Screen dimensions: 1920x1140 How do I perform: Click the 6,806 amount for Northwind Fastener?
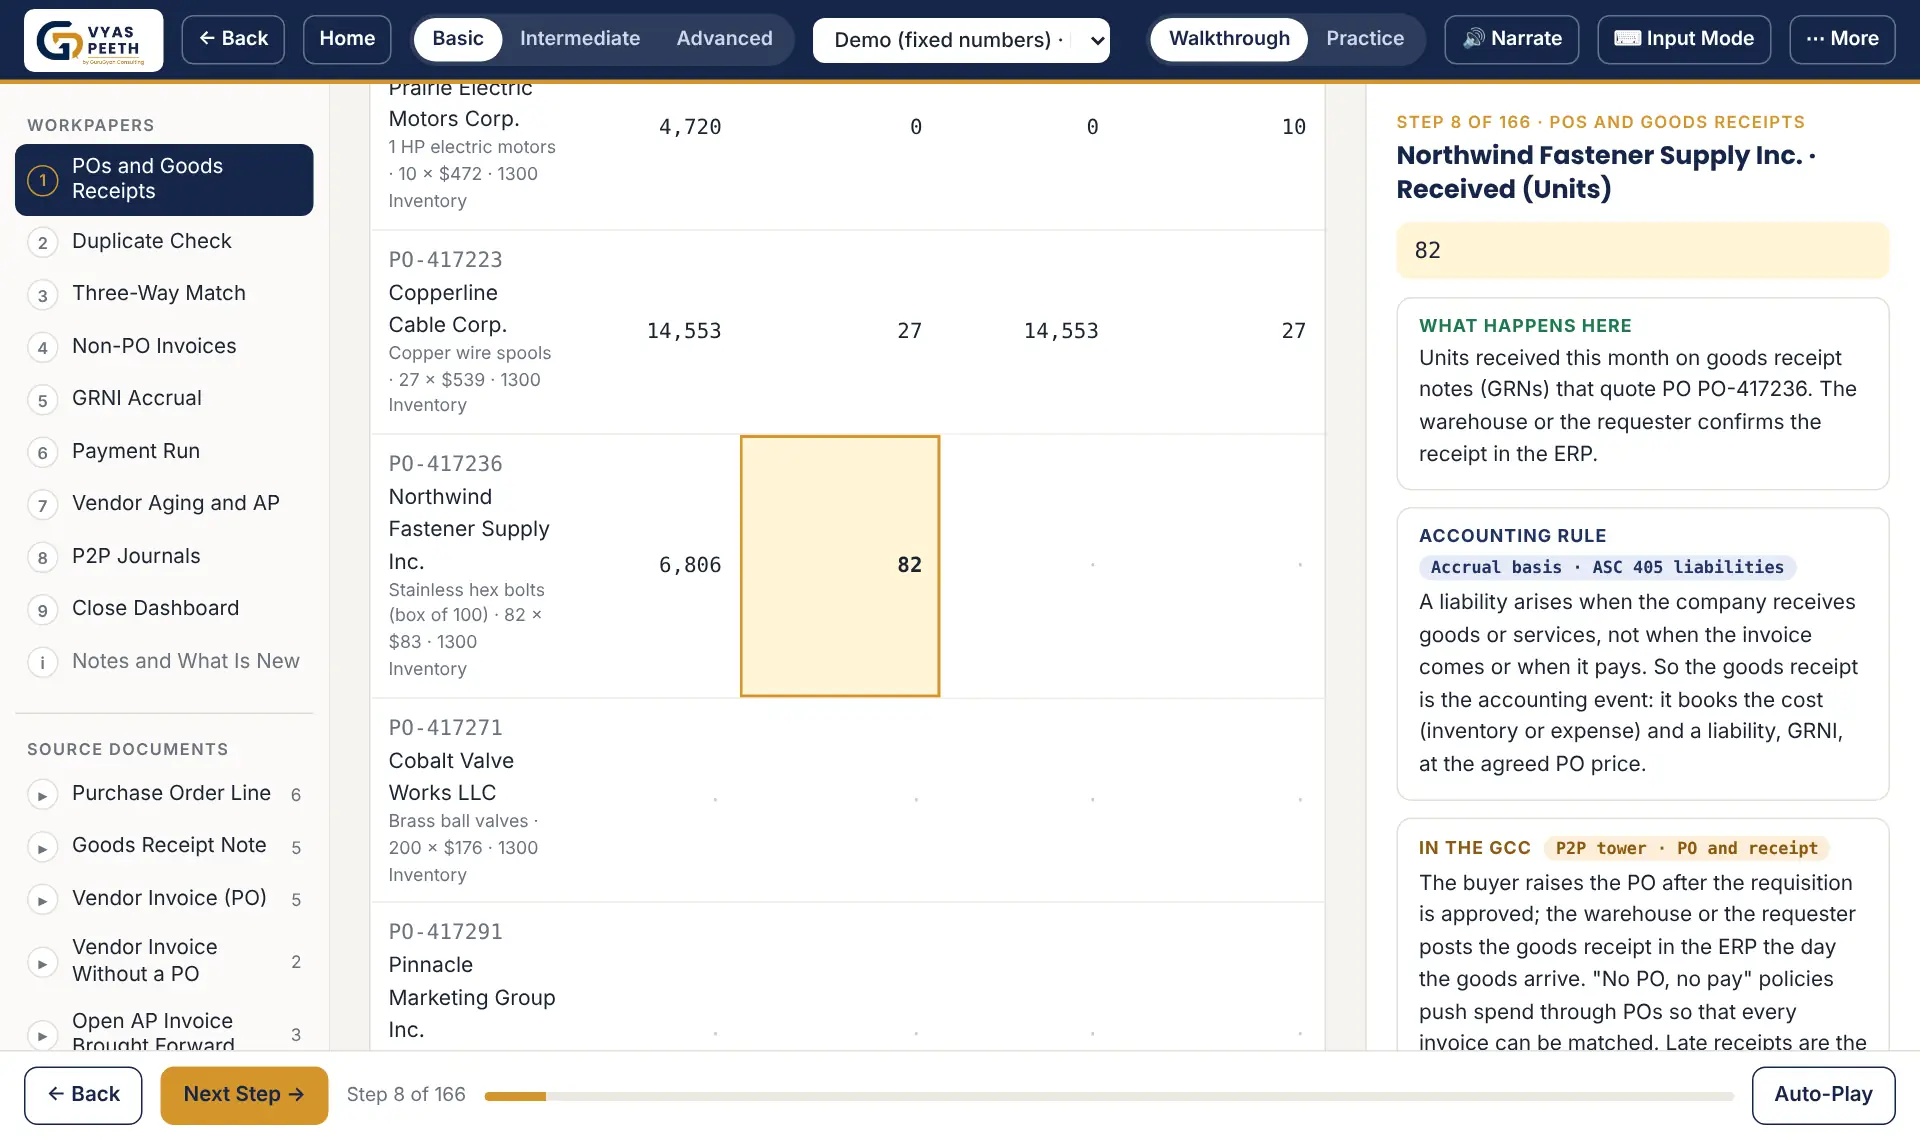[x=689, y=566]
